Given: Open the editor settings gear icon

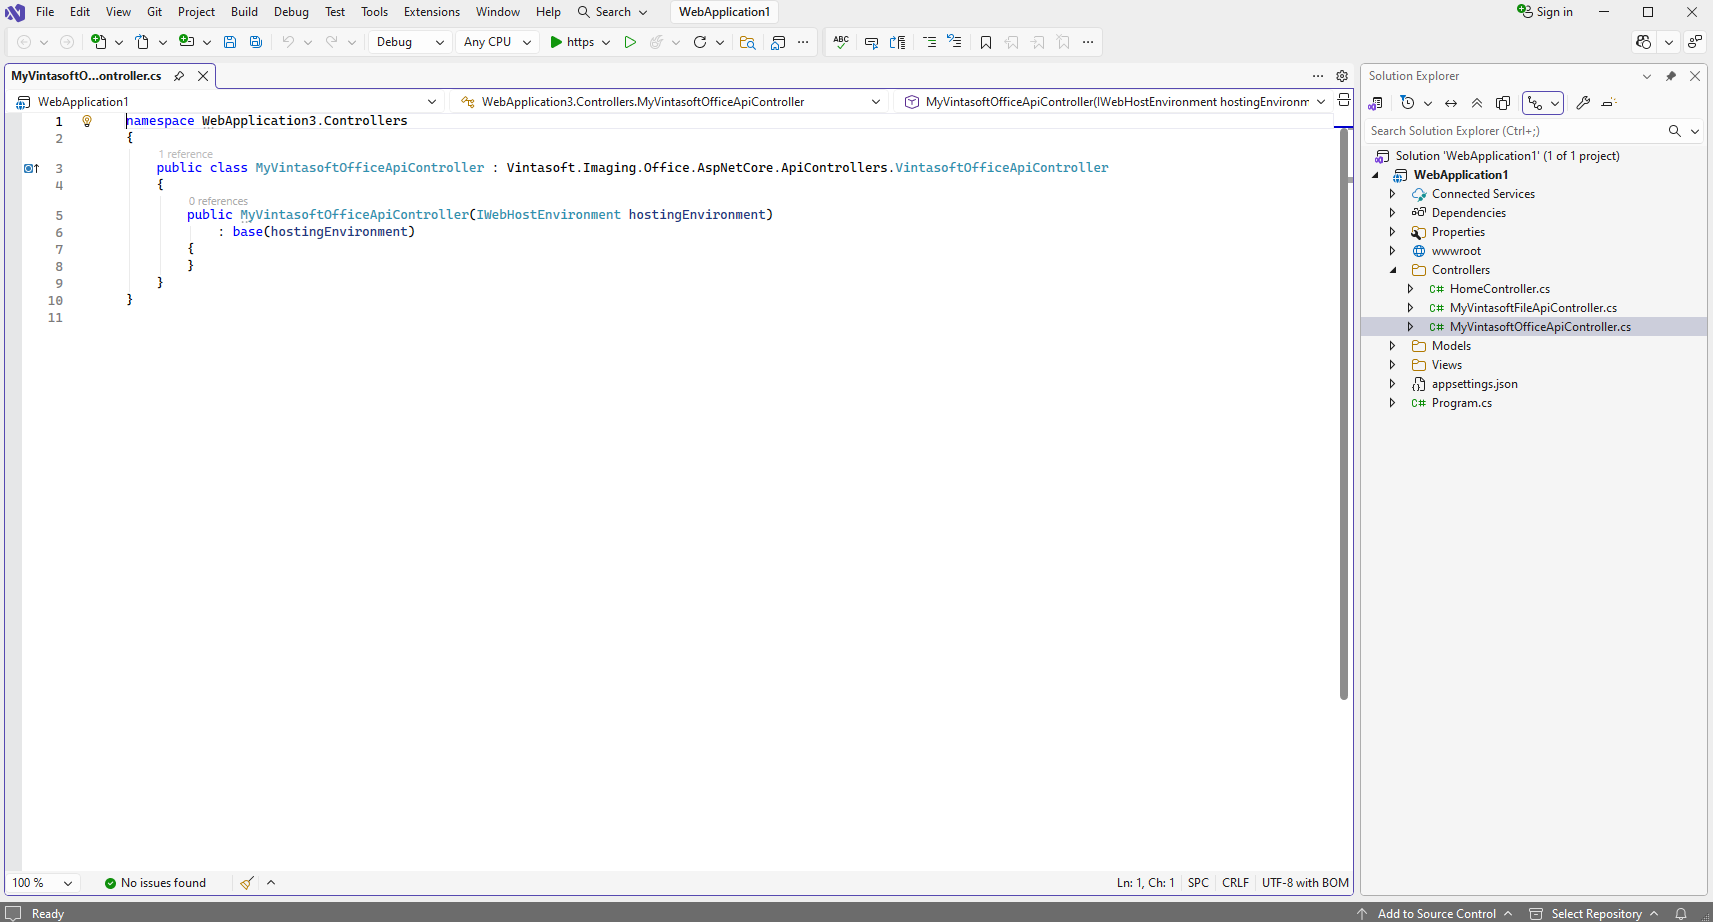Looking at the screenshot, I should tap(1342, 76).
